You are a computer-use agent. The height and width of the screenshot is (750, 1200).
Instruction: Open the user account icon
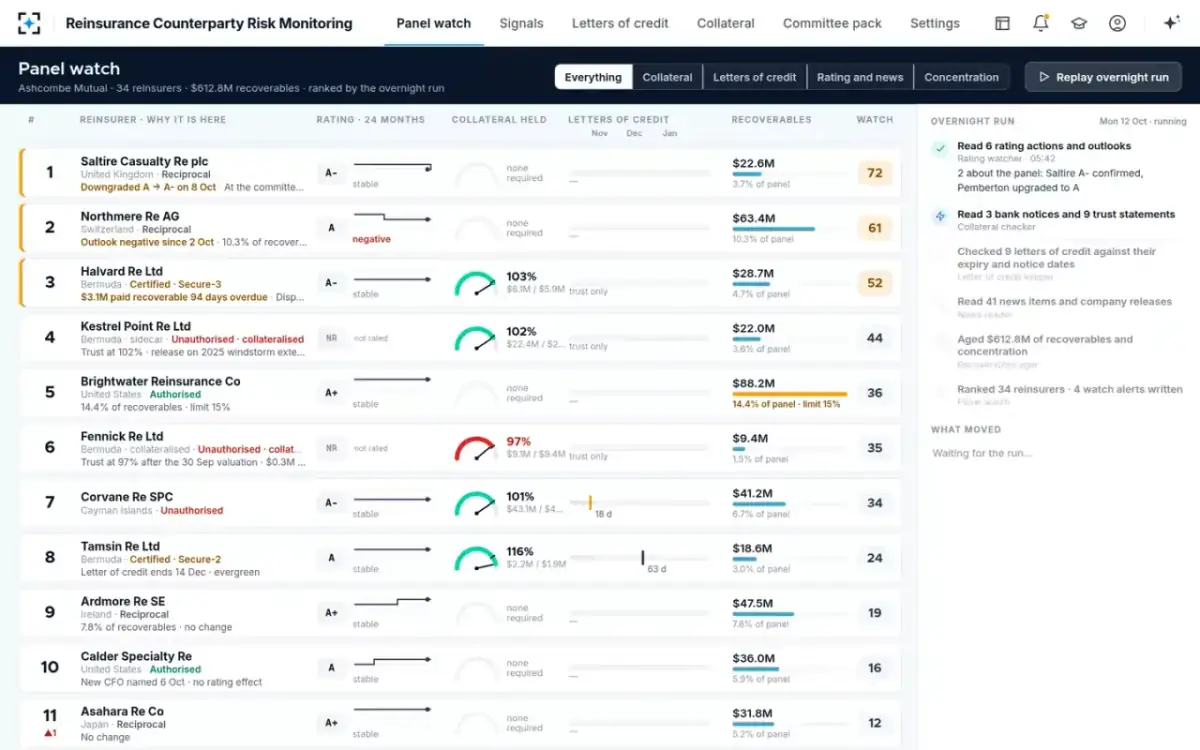pyautogui.click(x=1118, y=23)
